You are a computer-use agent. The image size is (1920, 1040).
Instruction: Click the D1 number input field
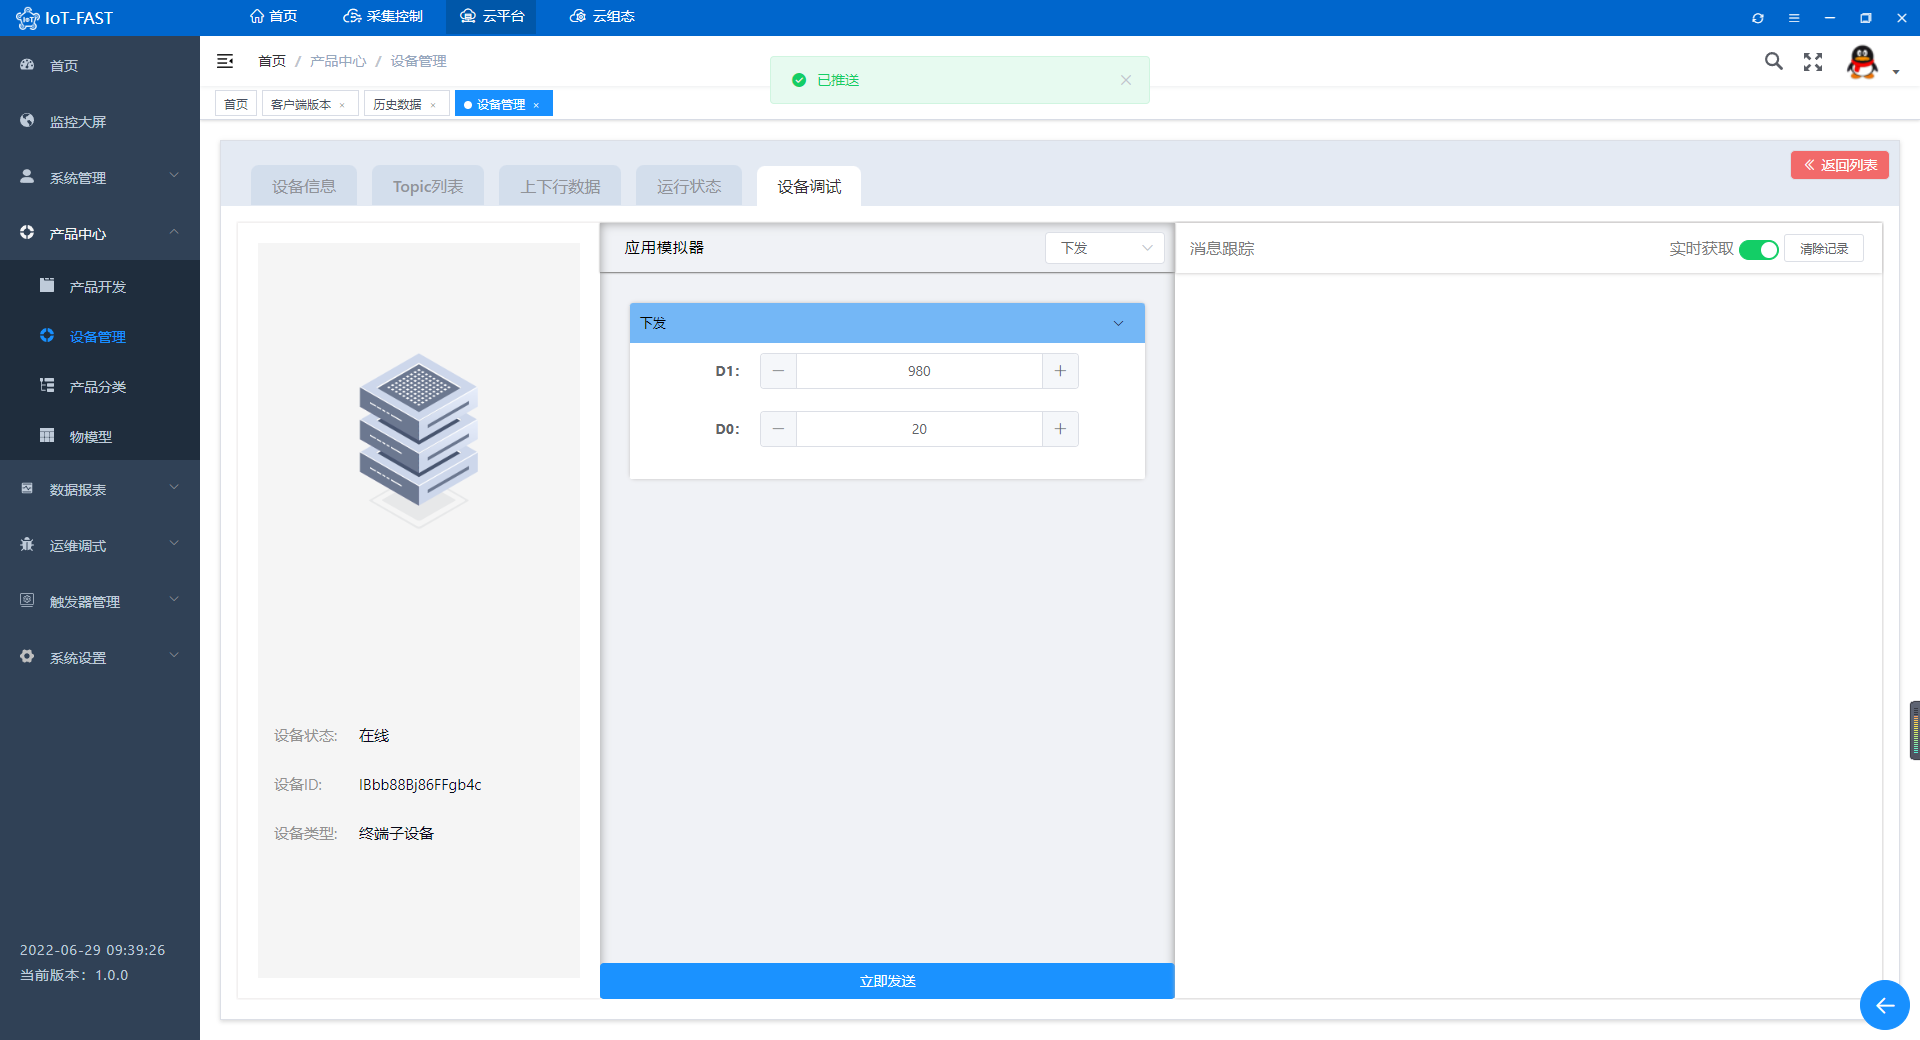[919, 371]
